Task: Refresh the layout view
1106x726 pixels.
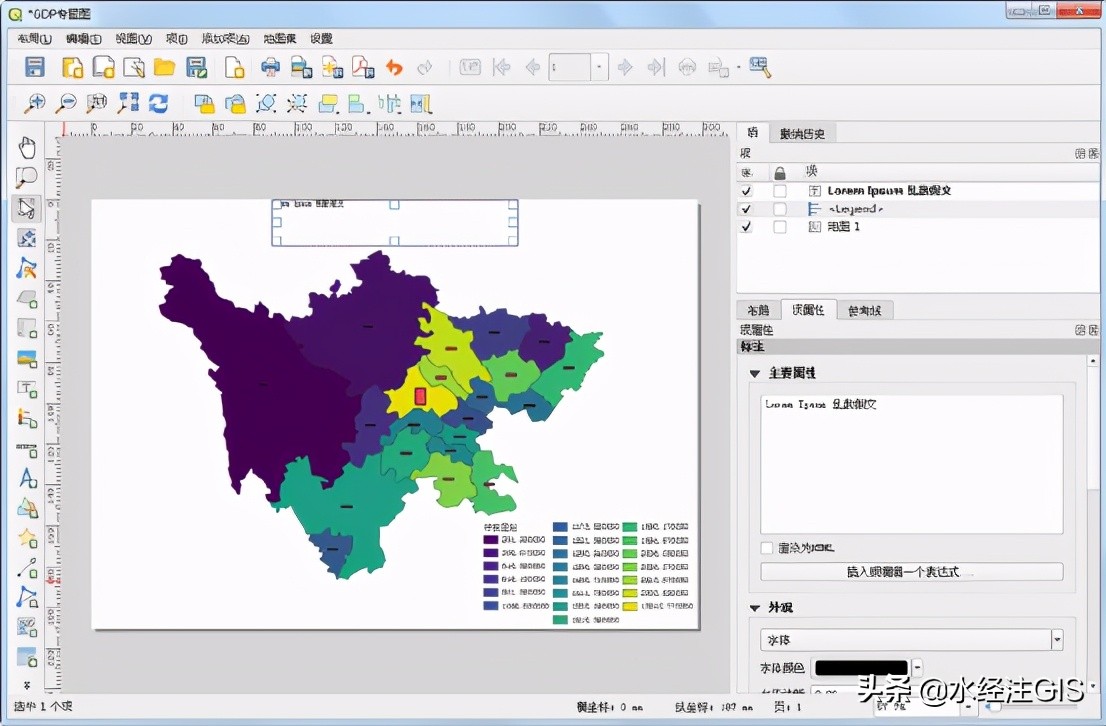Action: click(x=159, y=104)
